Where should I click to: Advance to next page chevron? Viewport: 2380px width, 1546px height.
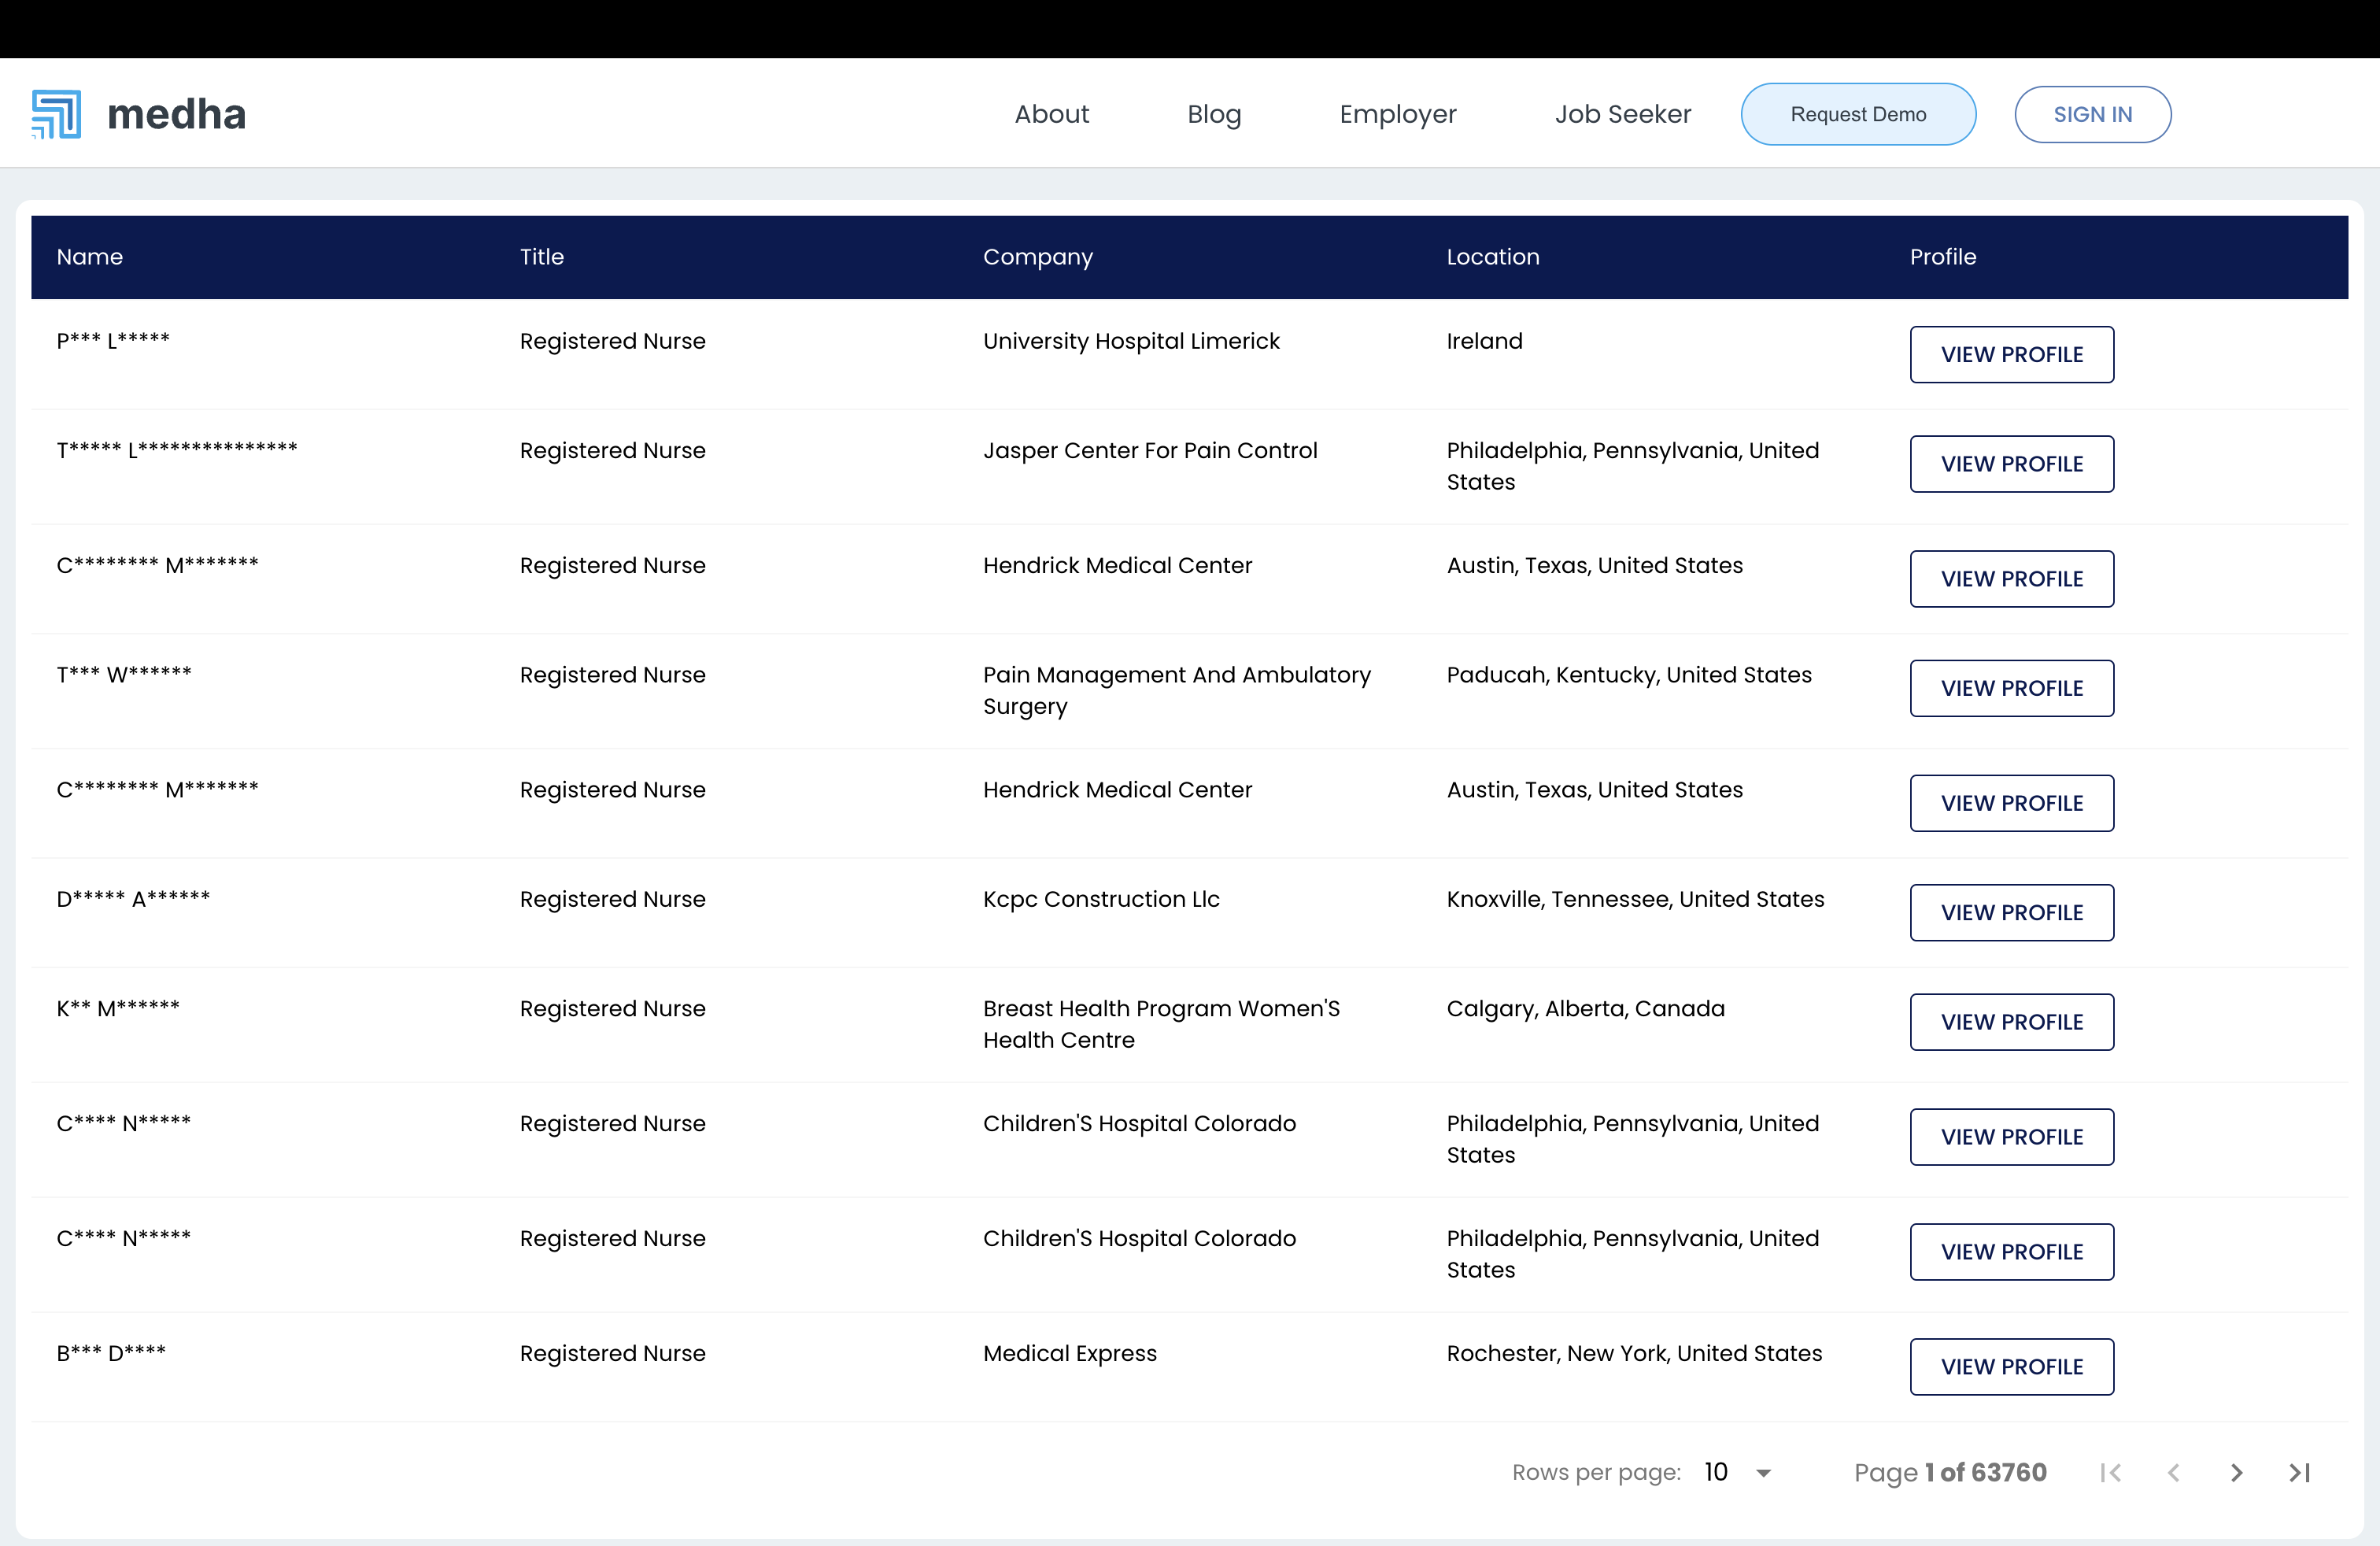tap(2236, 1472)
